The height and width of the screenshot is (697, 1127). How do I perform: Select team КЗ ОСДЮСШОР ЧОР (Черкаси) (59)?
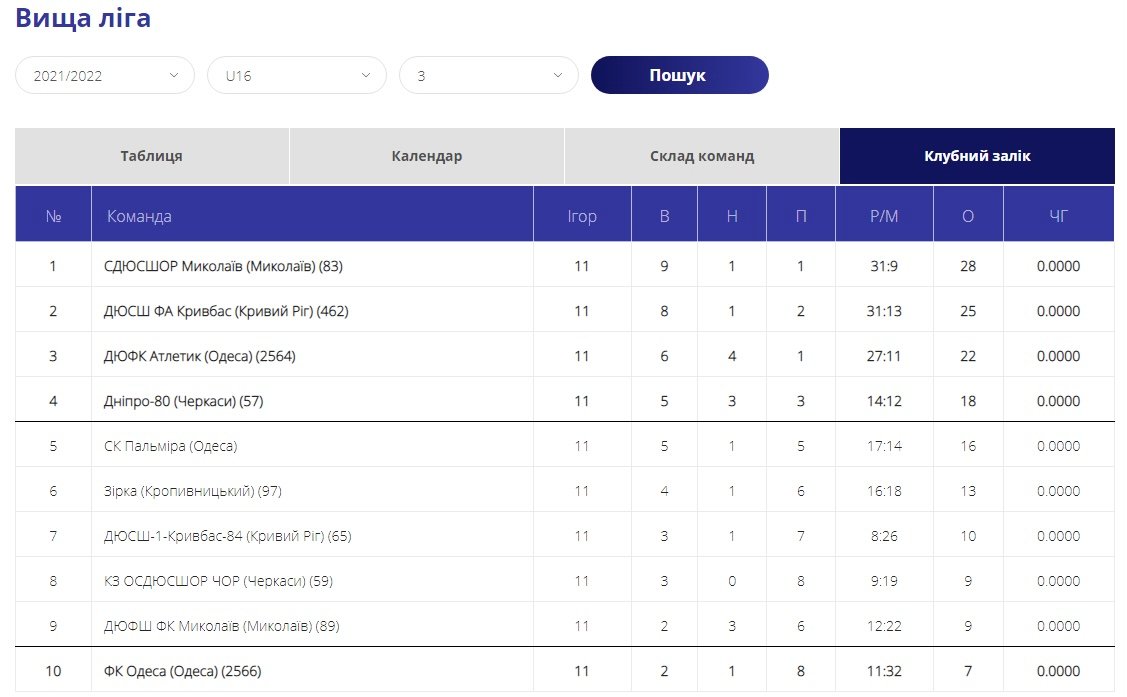[218, 581]
